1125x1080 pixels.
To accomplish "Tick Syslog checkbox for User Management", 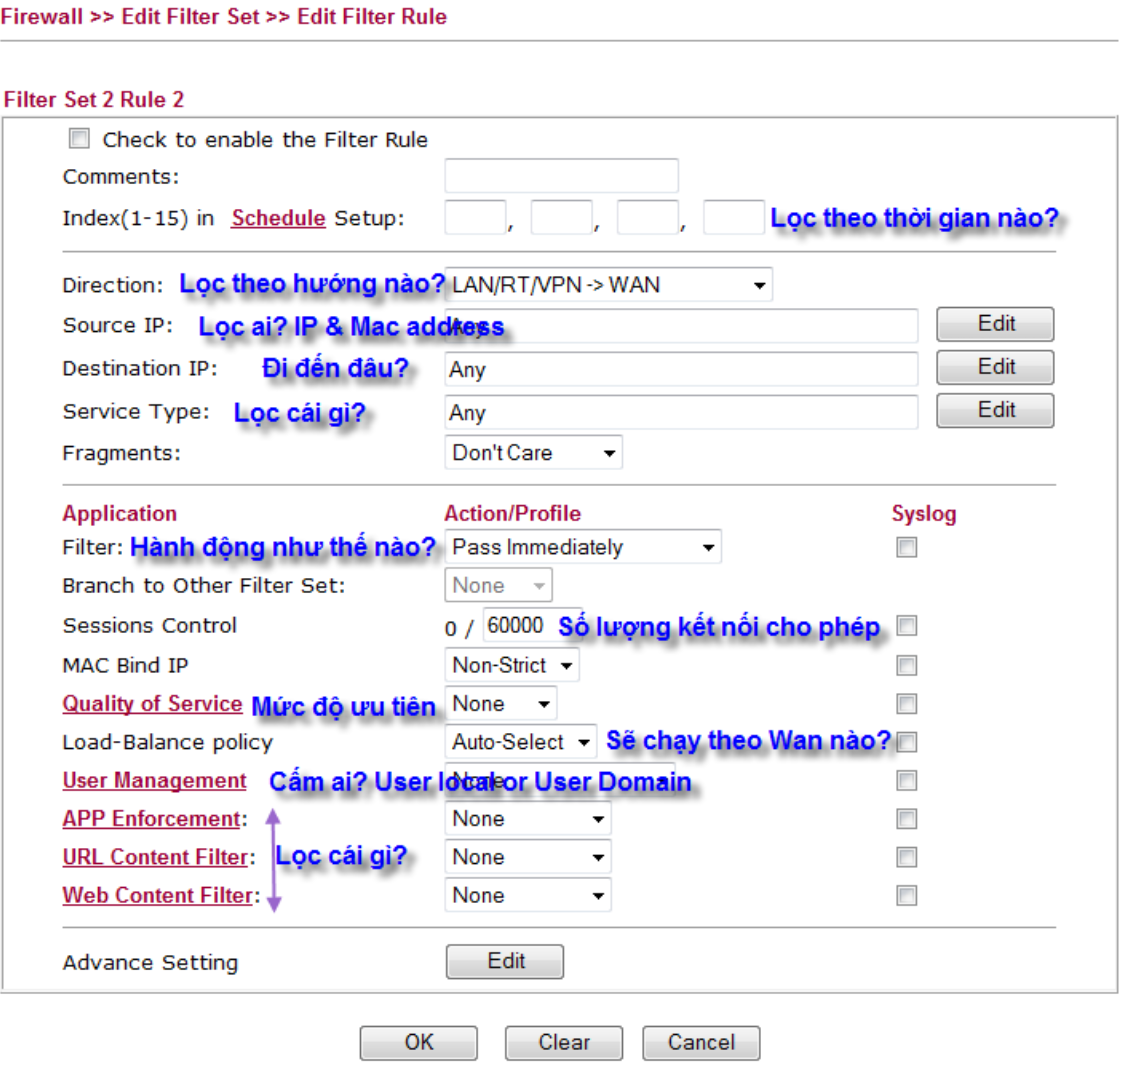I will tap(906, 780).
